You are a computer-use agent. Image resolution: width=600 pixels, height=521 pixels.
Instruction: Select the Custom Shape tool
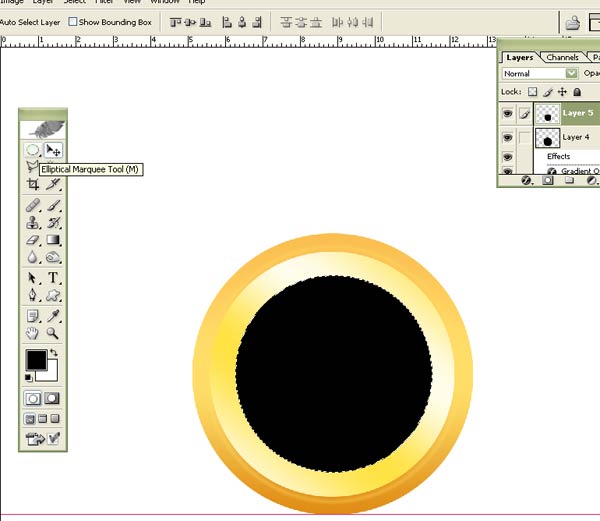click(x=53, y=295)
